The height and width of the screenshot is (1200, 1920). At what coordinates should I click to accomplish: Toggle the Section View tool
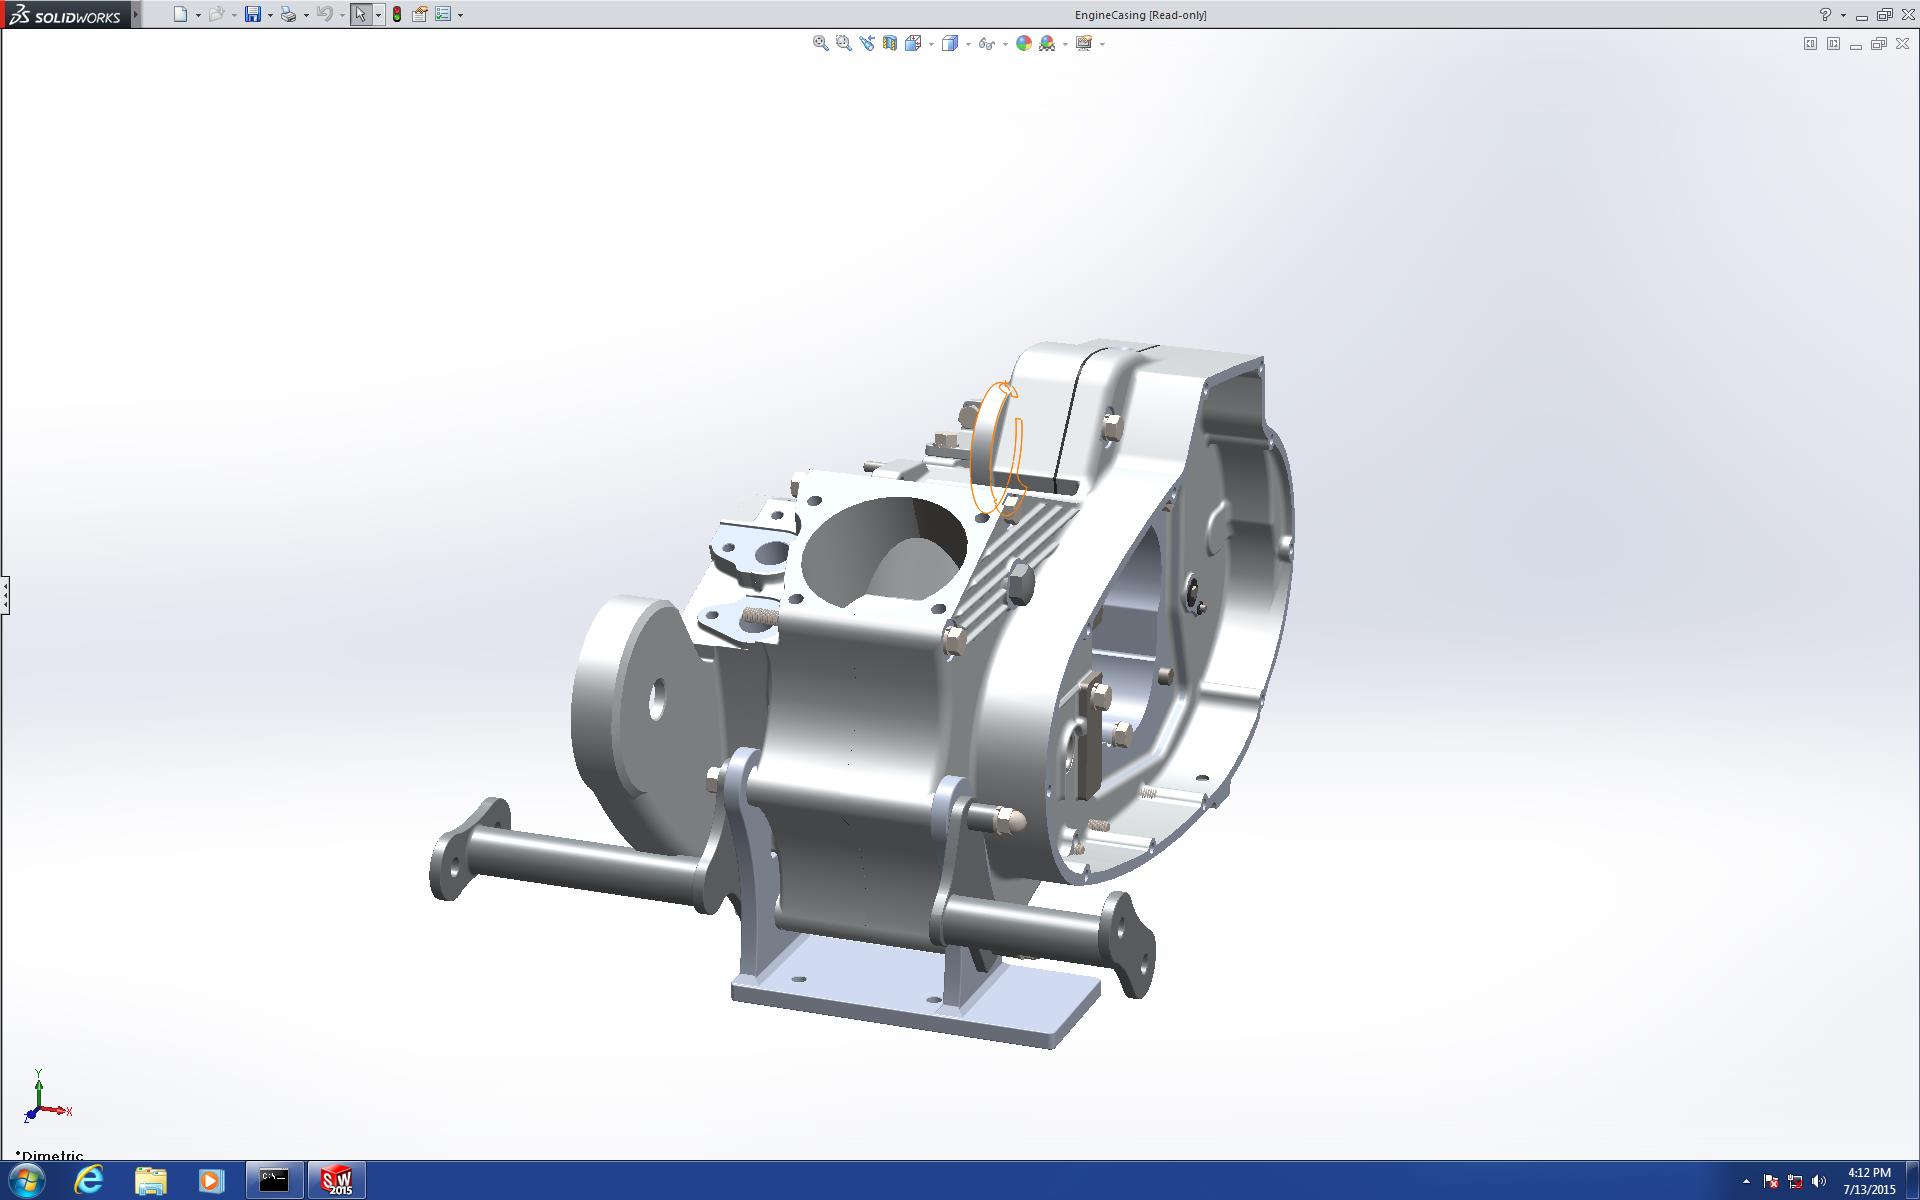point(889,43)
